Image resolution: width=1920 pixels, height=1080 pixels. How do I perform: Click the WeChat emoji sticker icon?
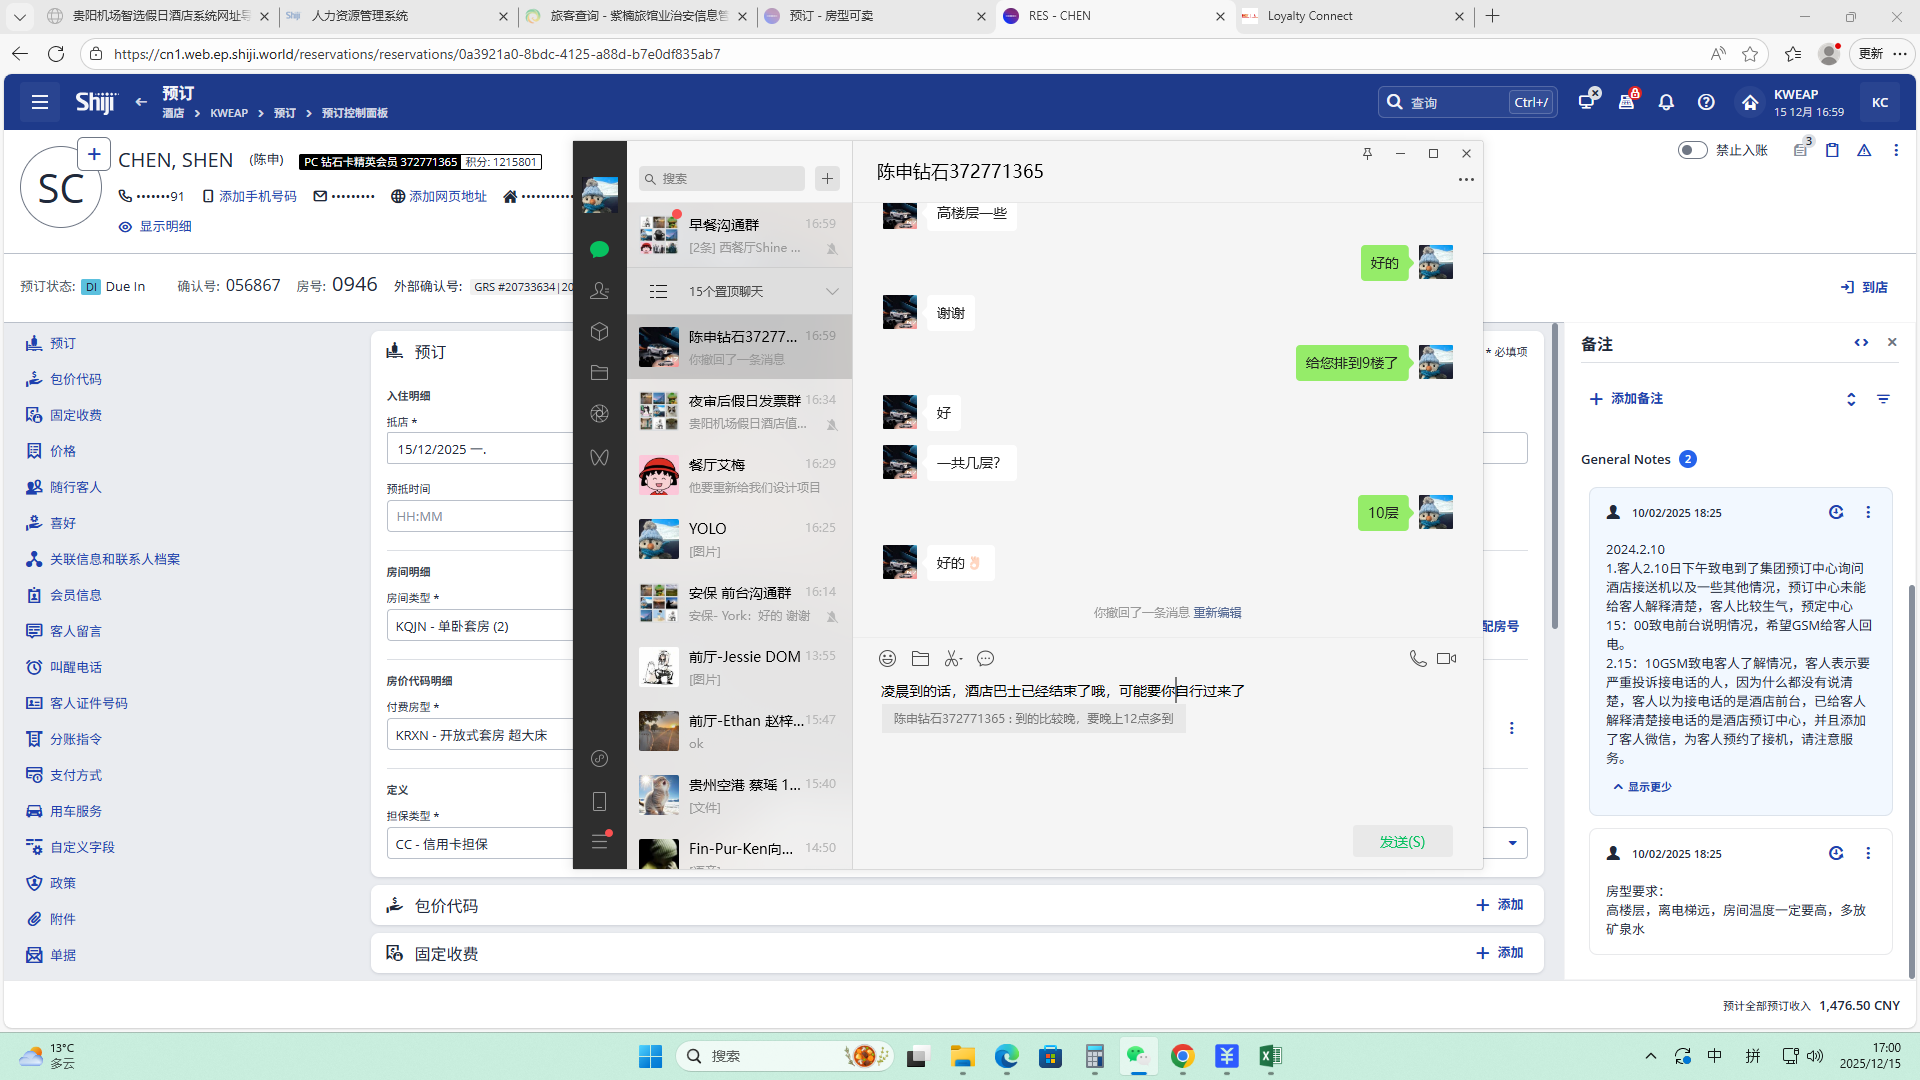click(x=887, y=658)
